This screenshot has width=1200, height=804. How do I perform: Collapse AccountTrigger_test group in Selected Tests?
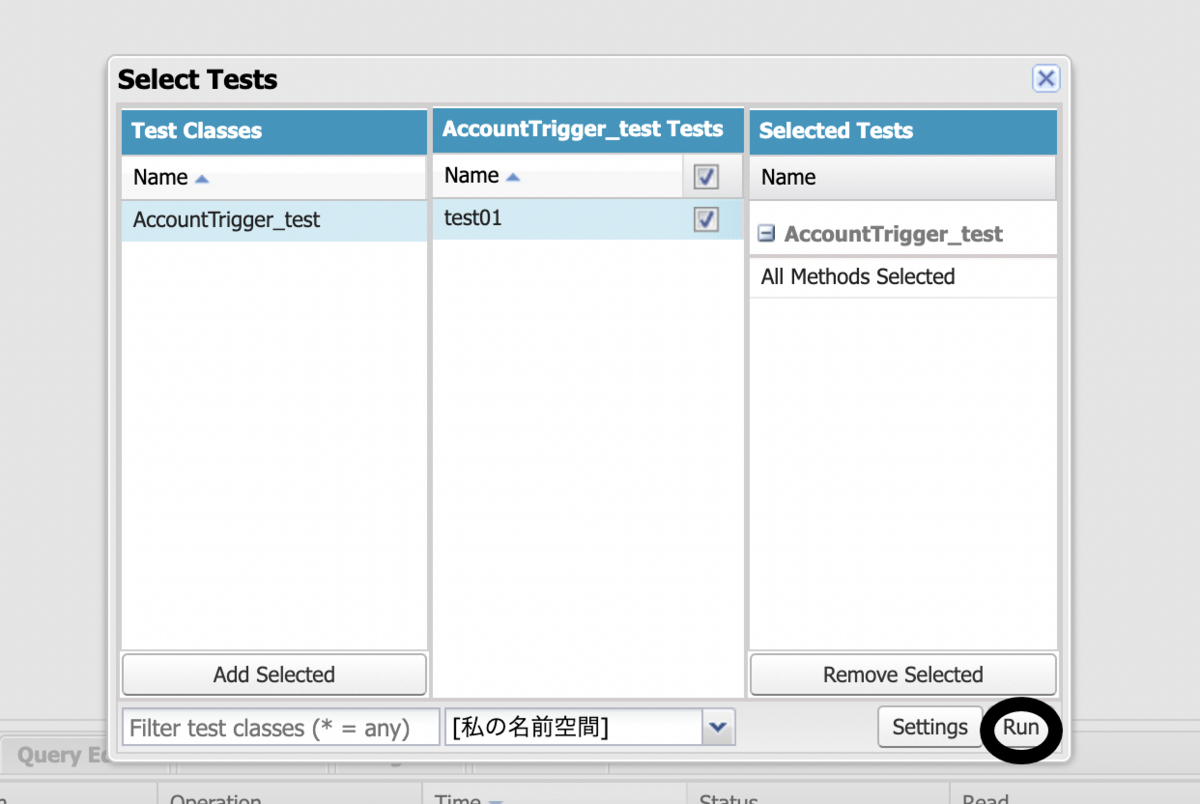point(766,234)
